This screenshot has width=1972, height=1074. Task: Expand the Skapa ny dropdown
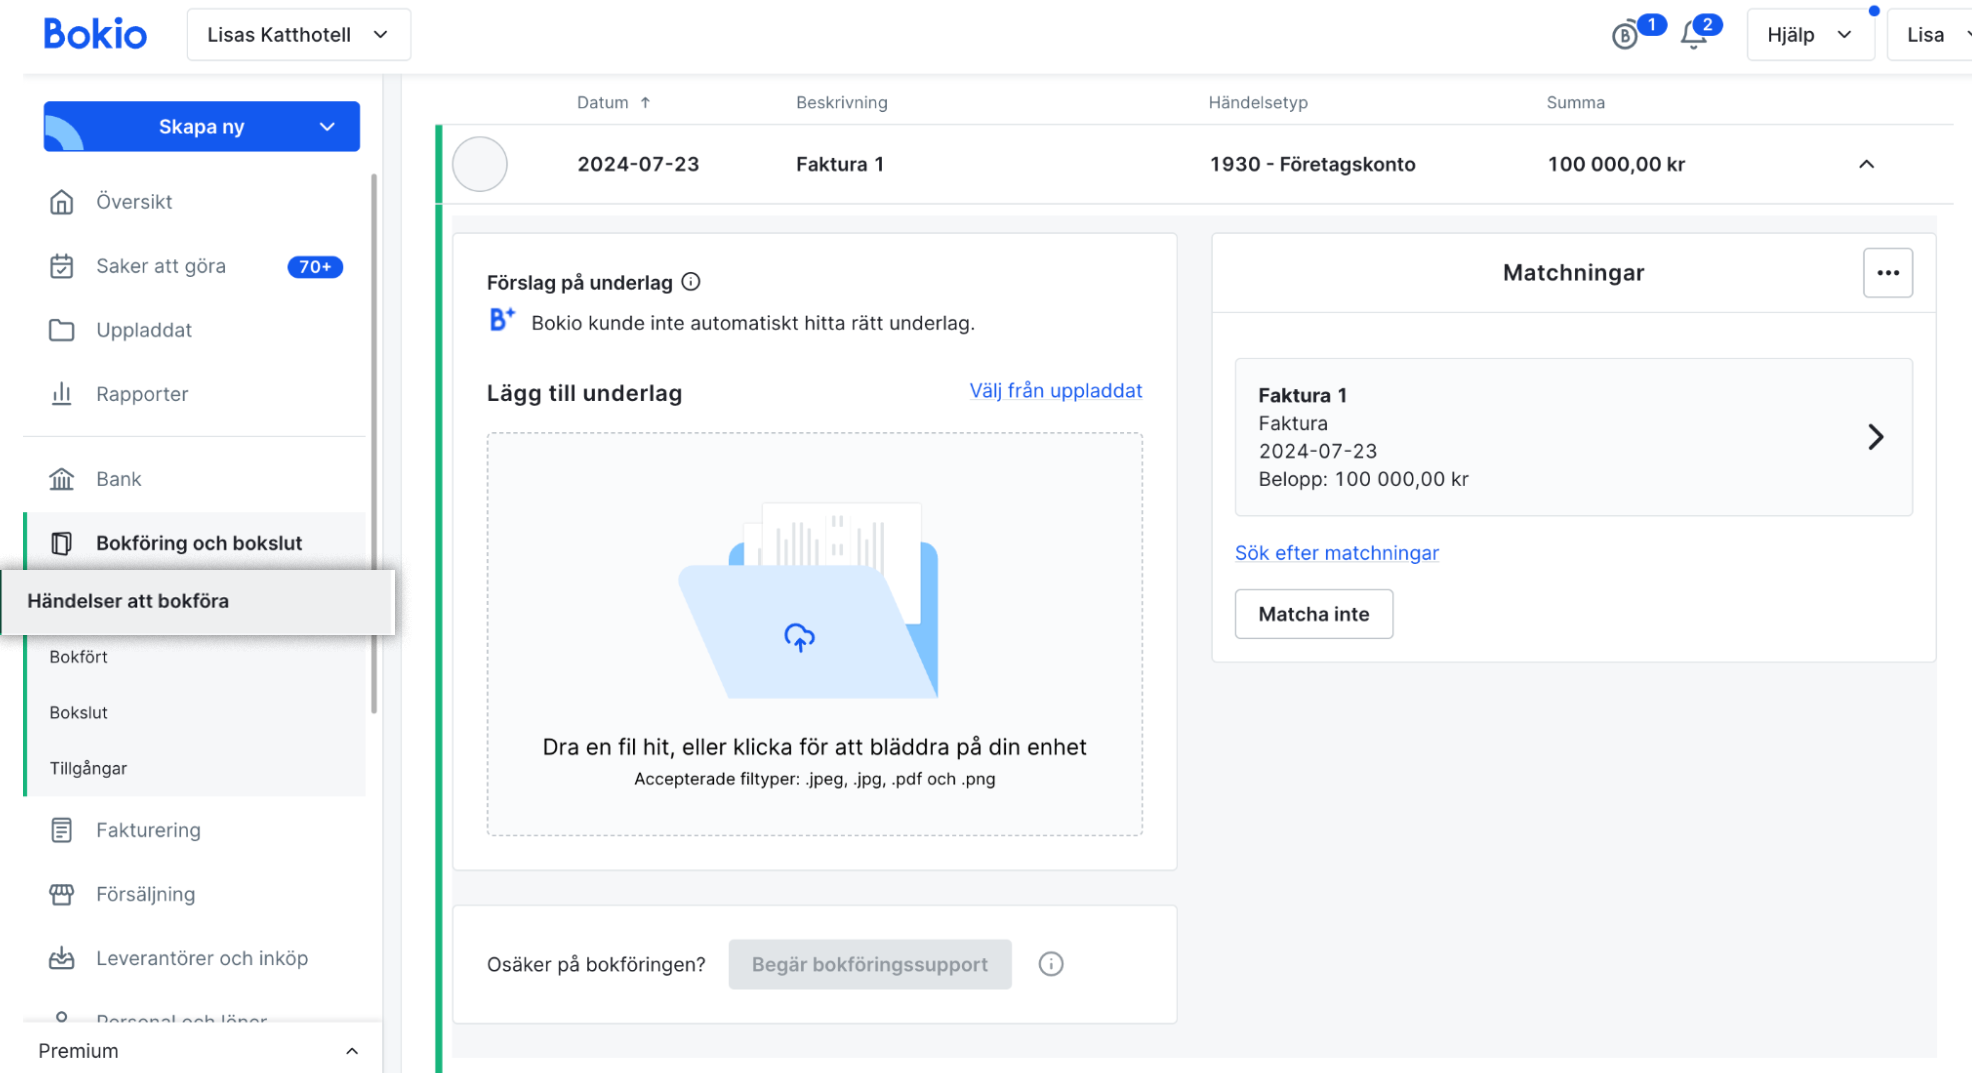click(x=327, y=127)
